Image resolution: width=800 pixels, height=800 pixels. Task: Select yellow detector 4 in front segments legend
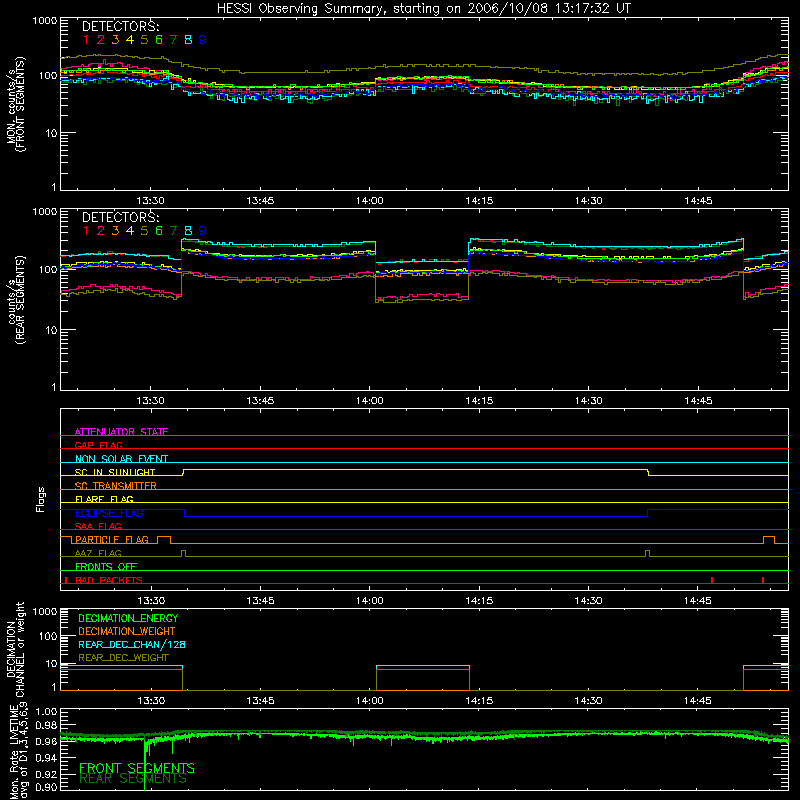pyautogui.click(x=130, y=40)
